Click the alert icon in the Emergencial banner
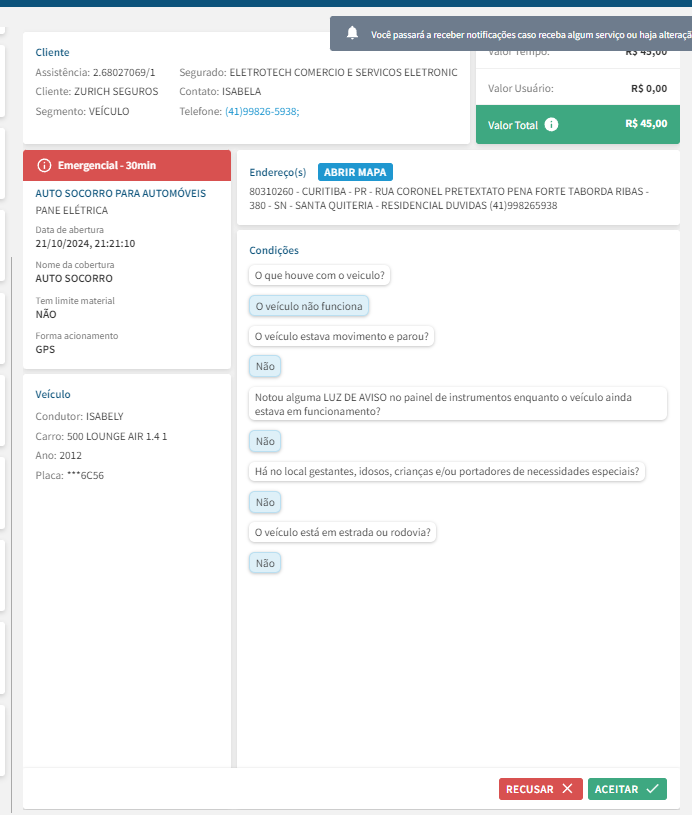 [43, 165]
